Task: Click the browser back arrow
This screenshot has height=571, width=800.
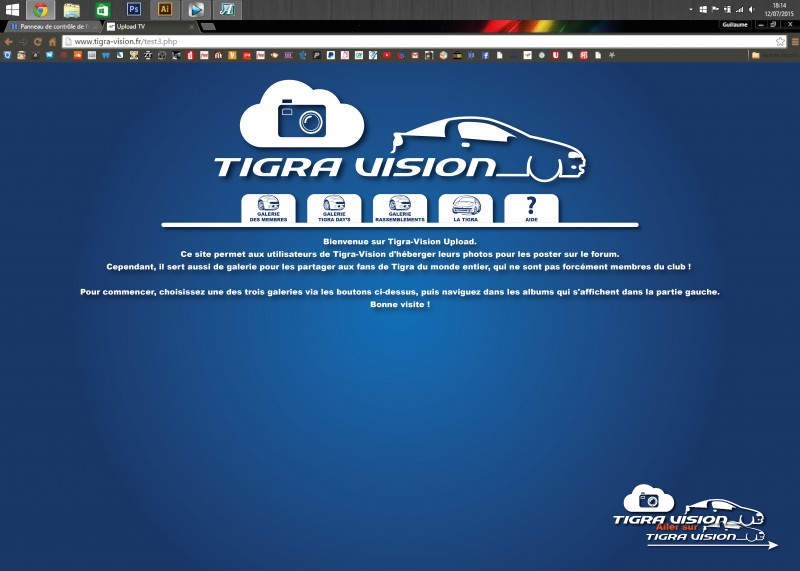Action: pos(9,42)
